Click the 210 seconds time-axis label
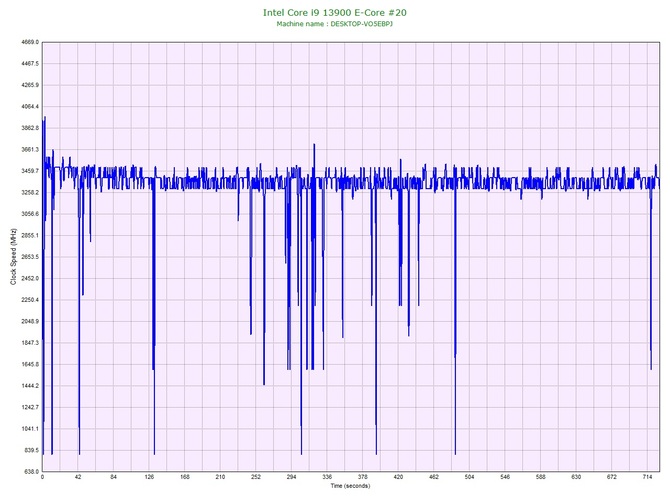The width and height of the screenshot is (670, 503). pyautogui.click(x=220, y=477)
